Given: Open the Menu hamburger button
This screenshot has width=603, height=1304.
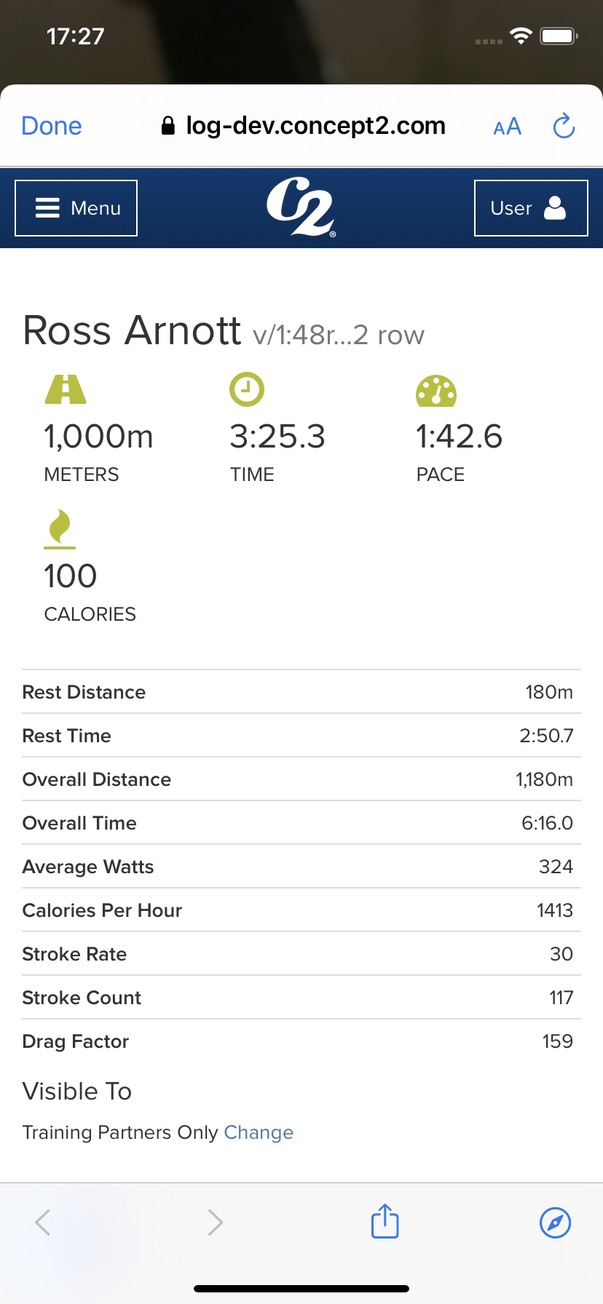Looking at the screenshot, I should (76, 208).
